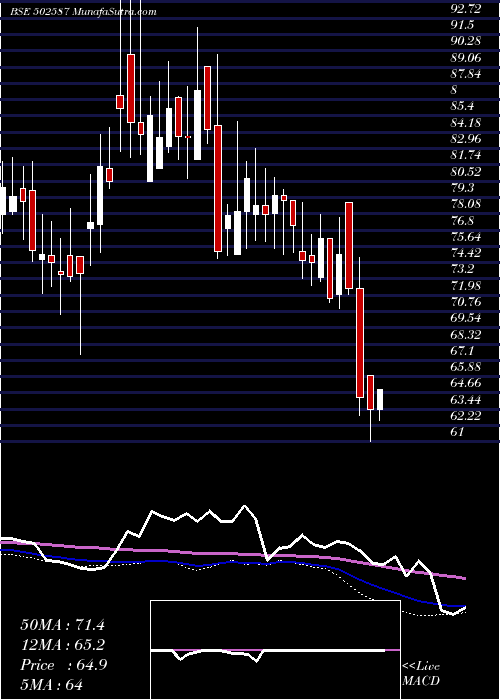This screenshot has width=500, height=700.
Task: Click the 75.64 price axis label
Action: click(466, 237)
